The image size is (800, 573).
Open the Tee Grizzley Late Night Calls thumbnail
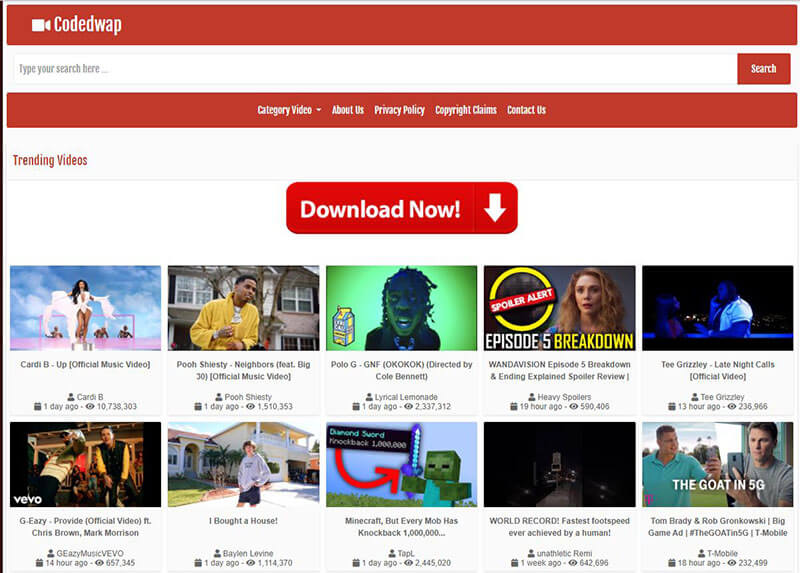(x=718, y=308)
